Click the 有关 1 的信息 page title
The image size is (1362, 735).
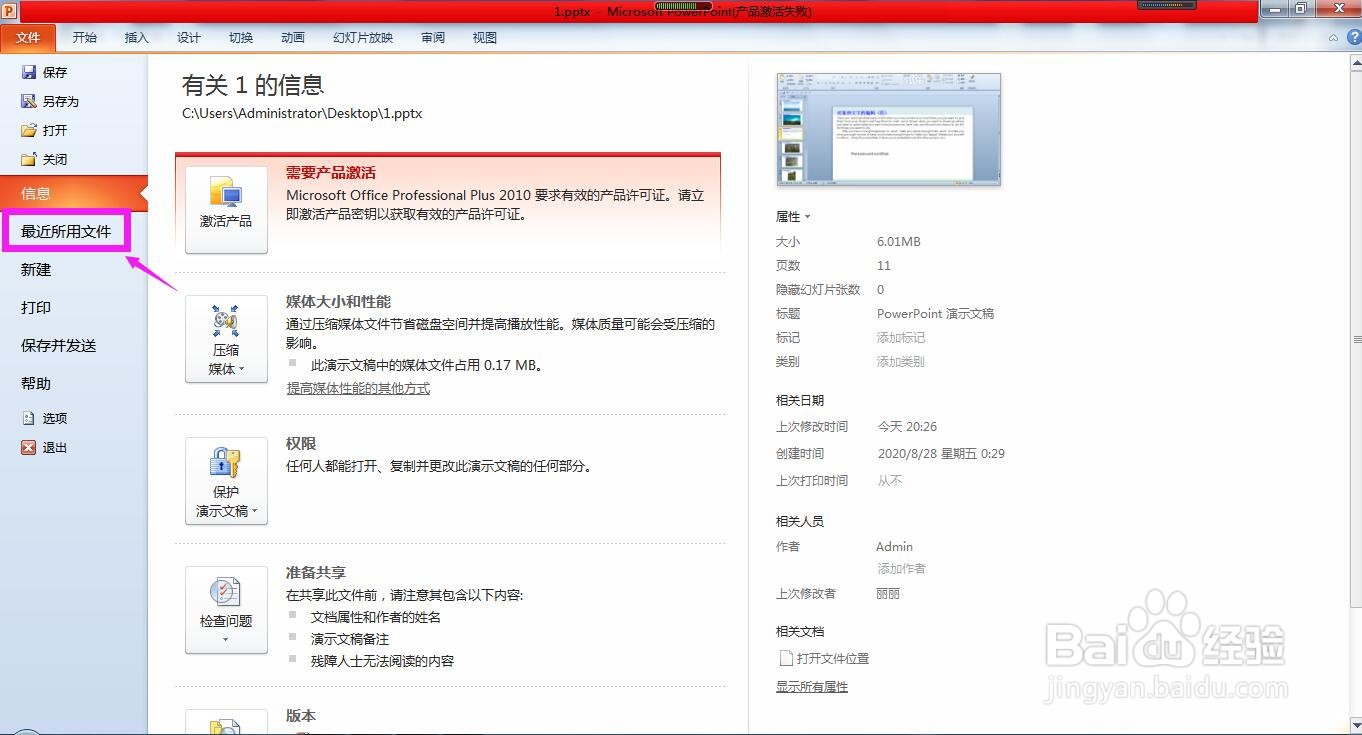pos(253,85)
